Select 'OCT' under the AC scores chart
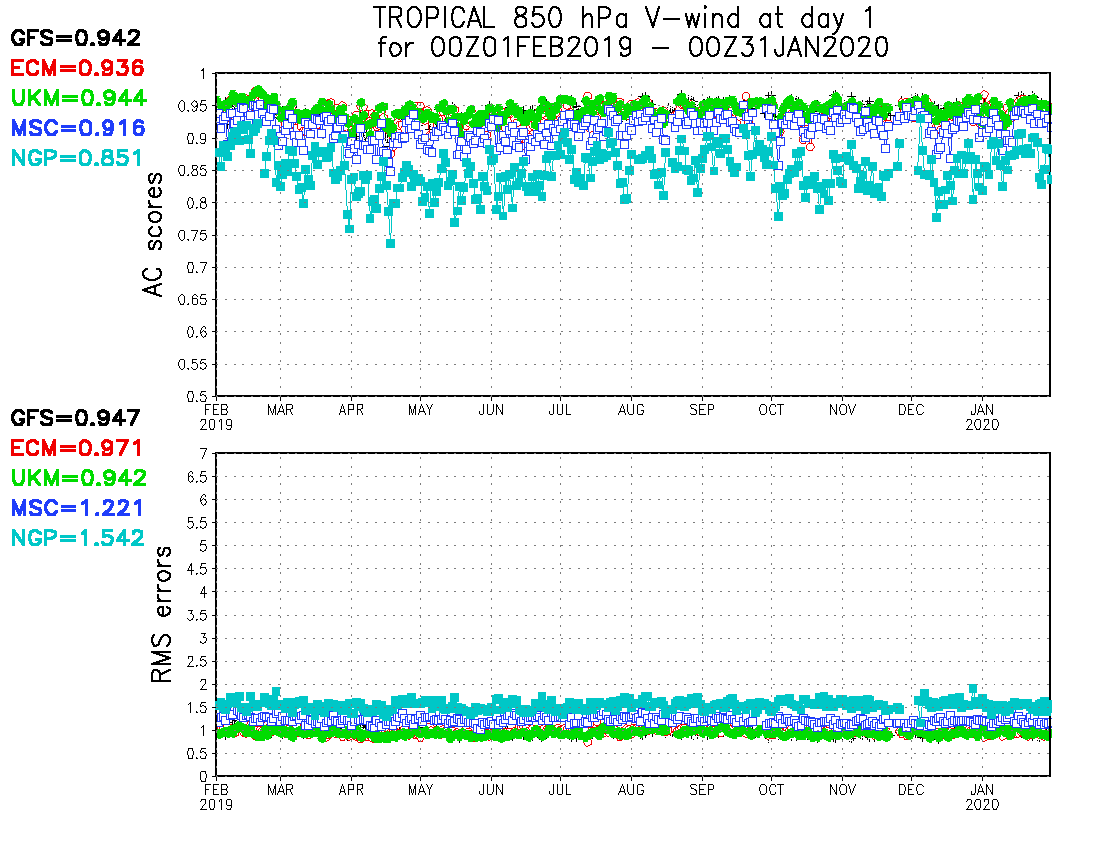Image resolution: width=1100 pixels, height=850 pixels. click(x=771, y=410)
